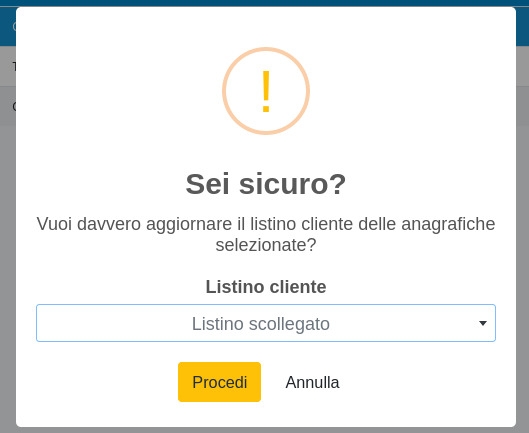
Task: Click the dimmed backdrop right of the dialog
Action: click(x=523, y=270)
